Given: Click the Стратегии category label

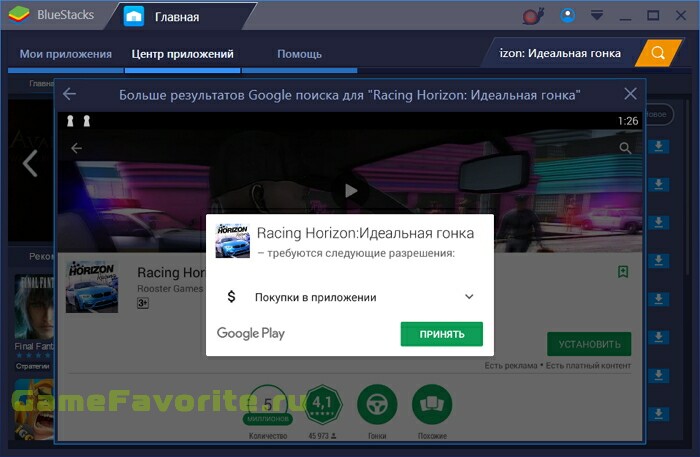Looking at the screenshot, I should [33, 366].
